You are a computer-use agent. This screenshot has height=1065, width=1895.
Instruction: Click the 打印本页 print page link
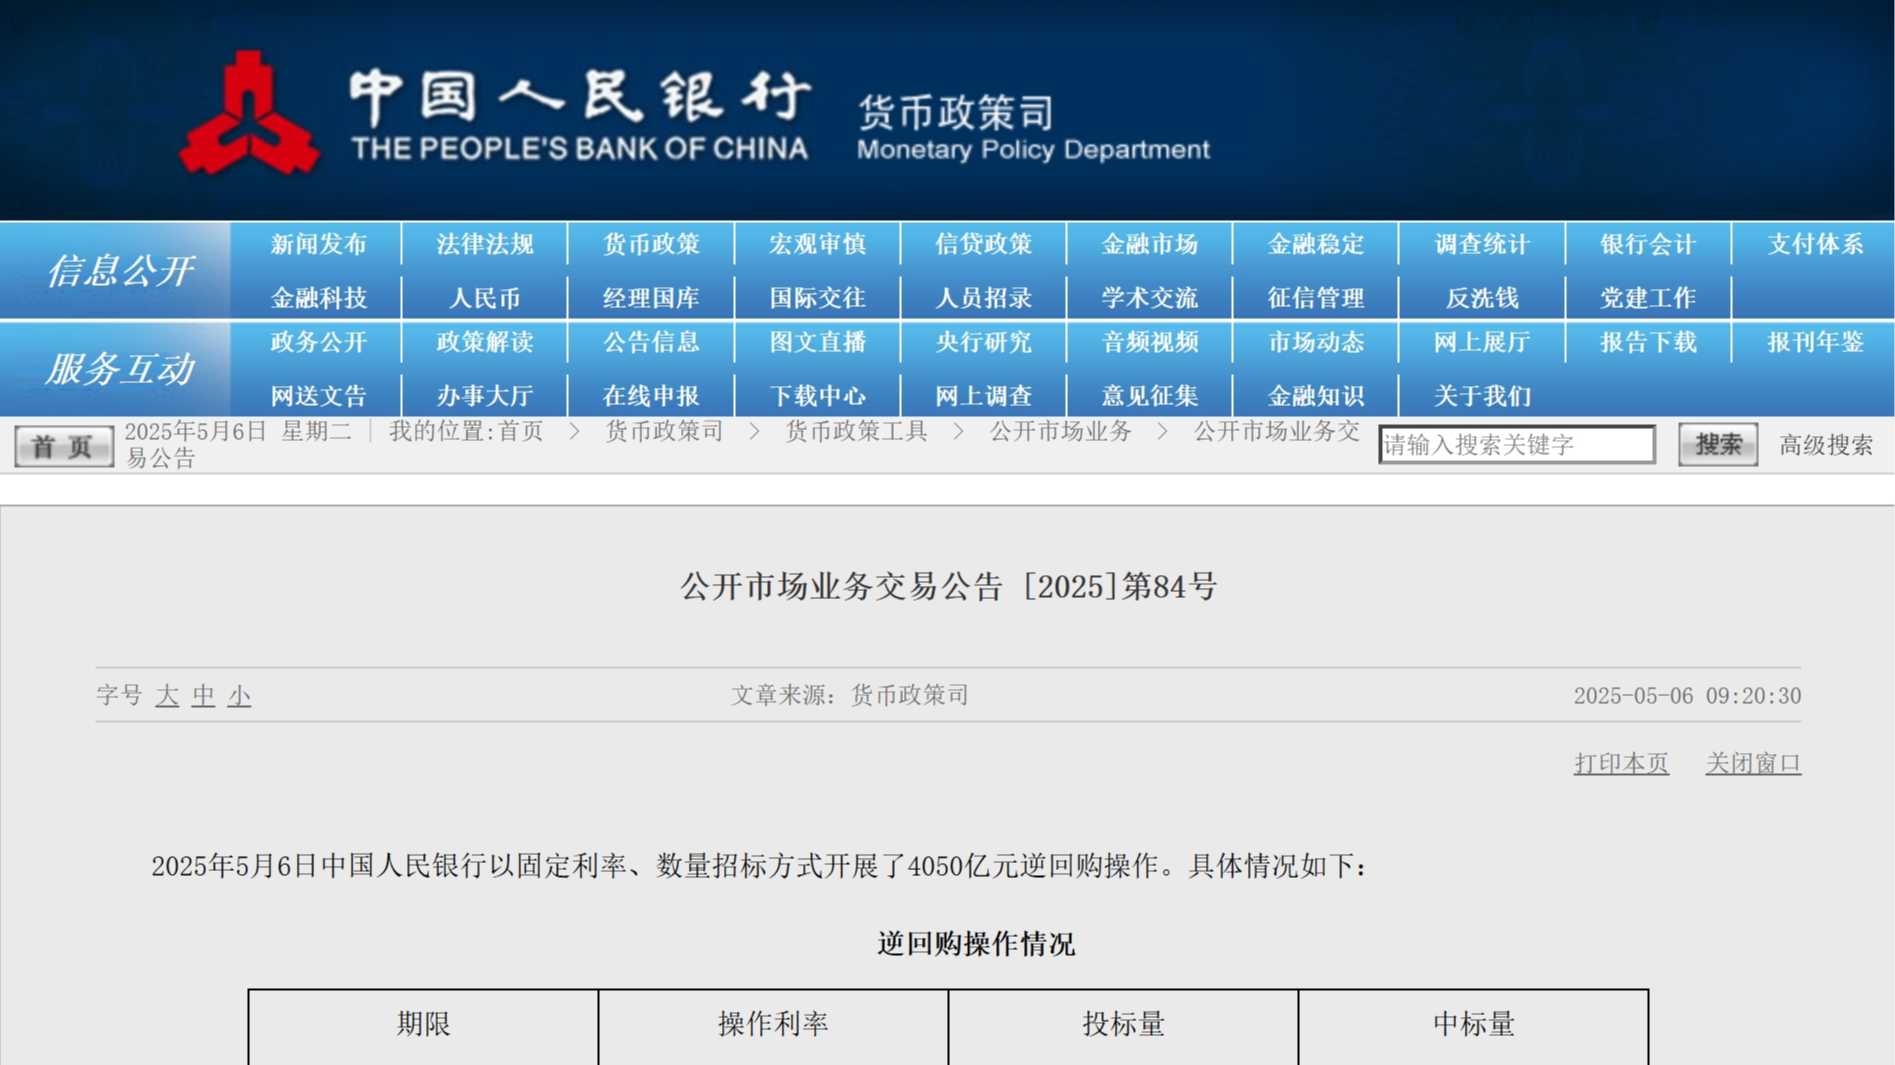pyautogui.click(x=1620, y=764)
